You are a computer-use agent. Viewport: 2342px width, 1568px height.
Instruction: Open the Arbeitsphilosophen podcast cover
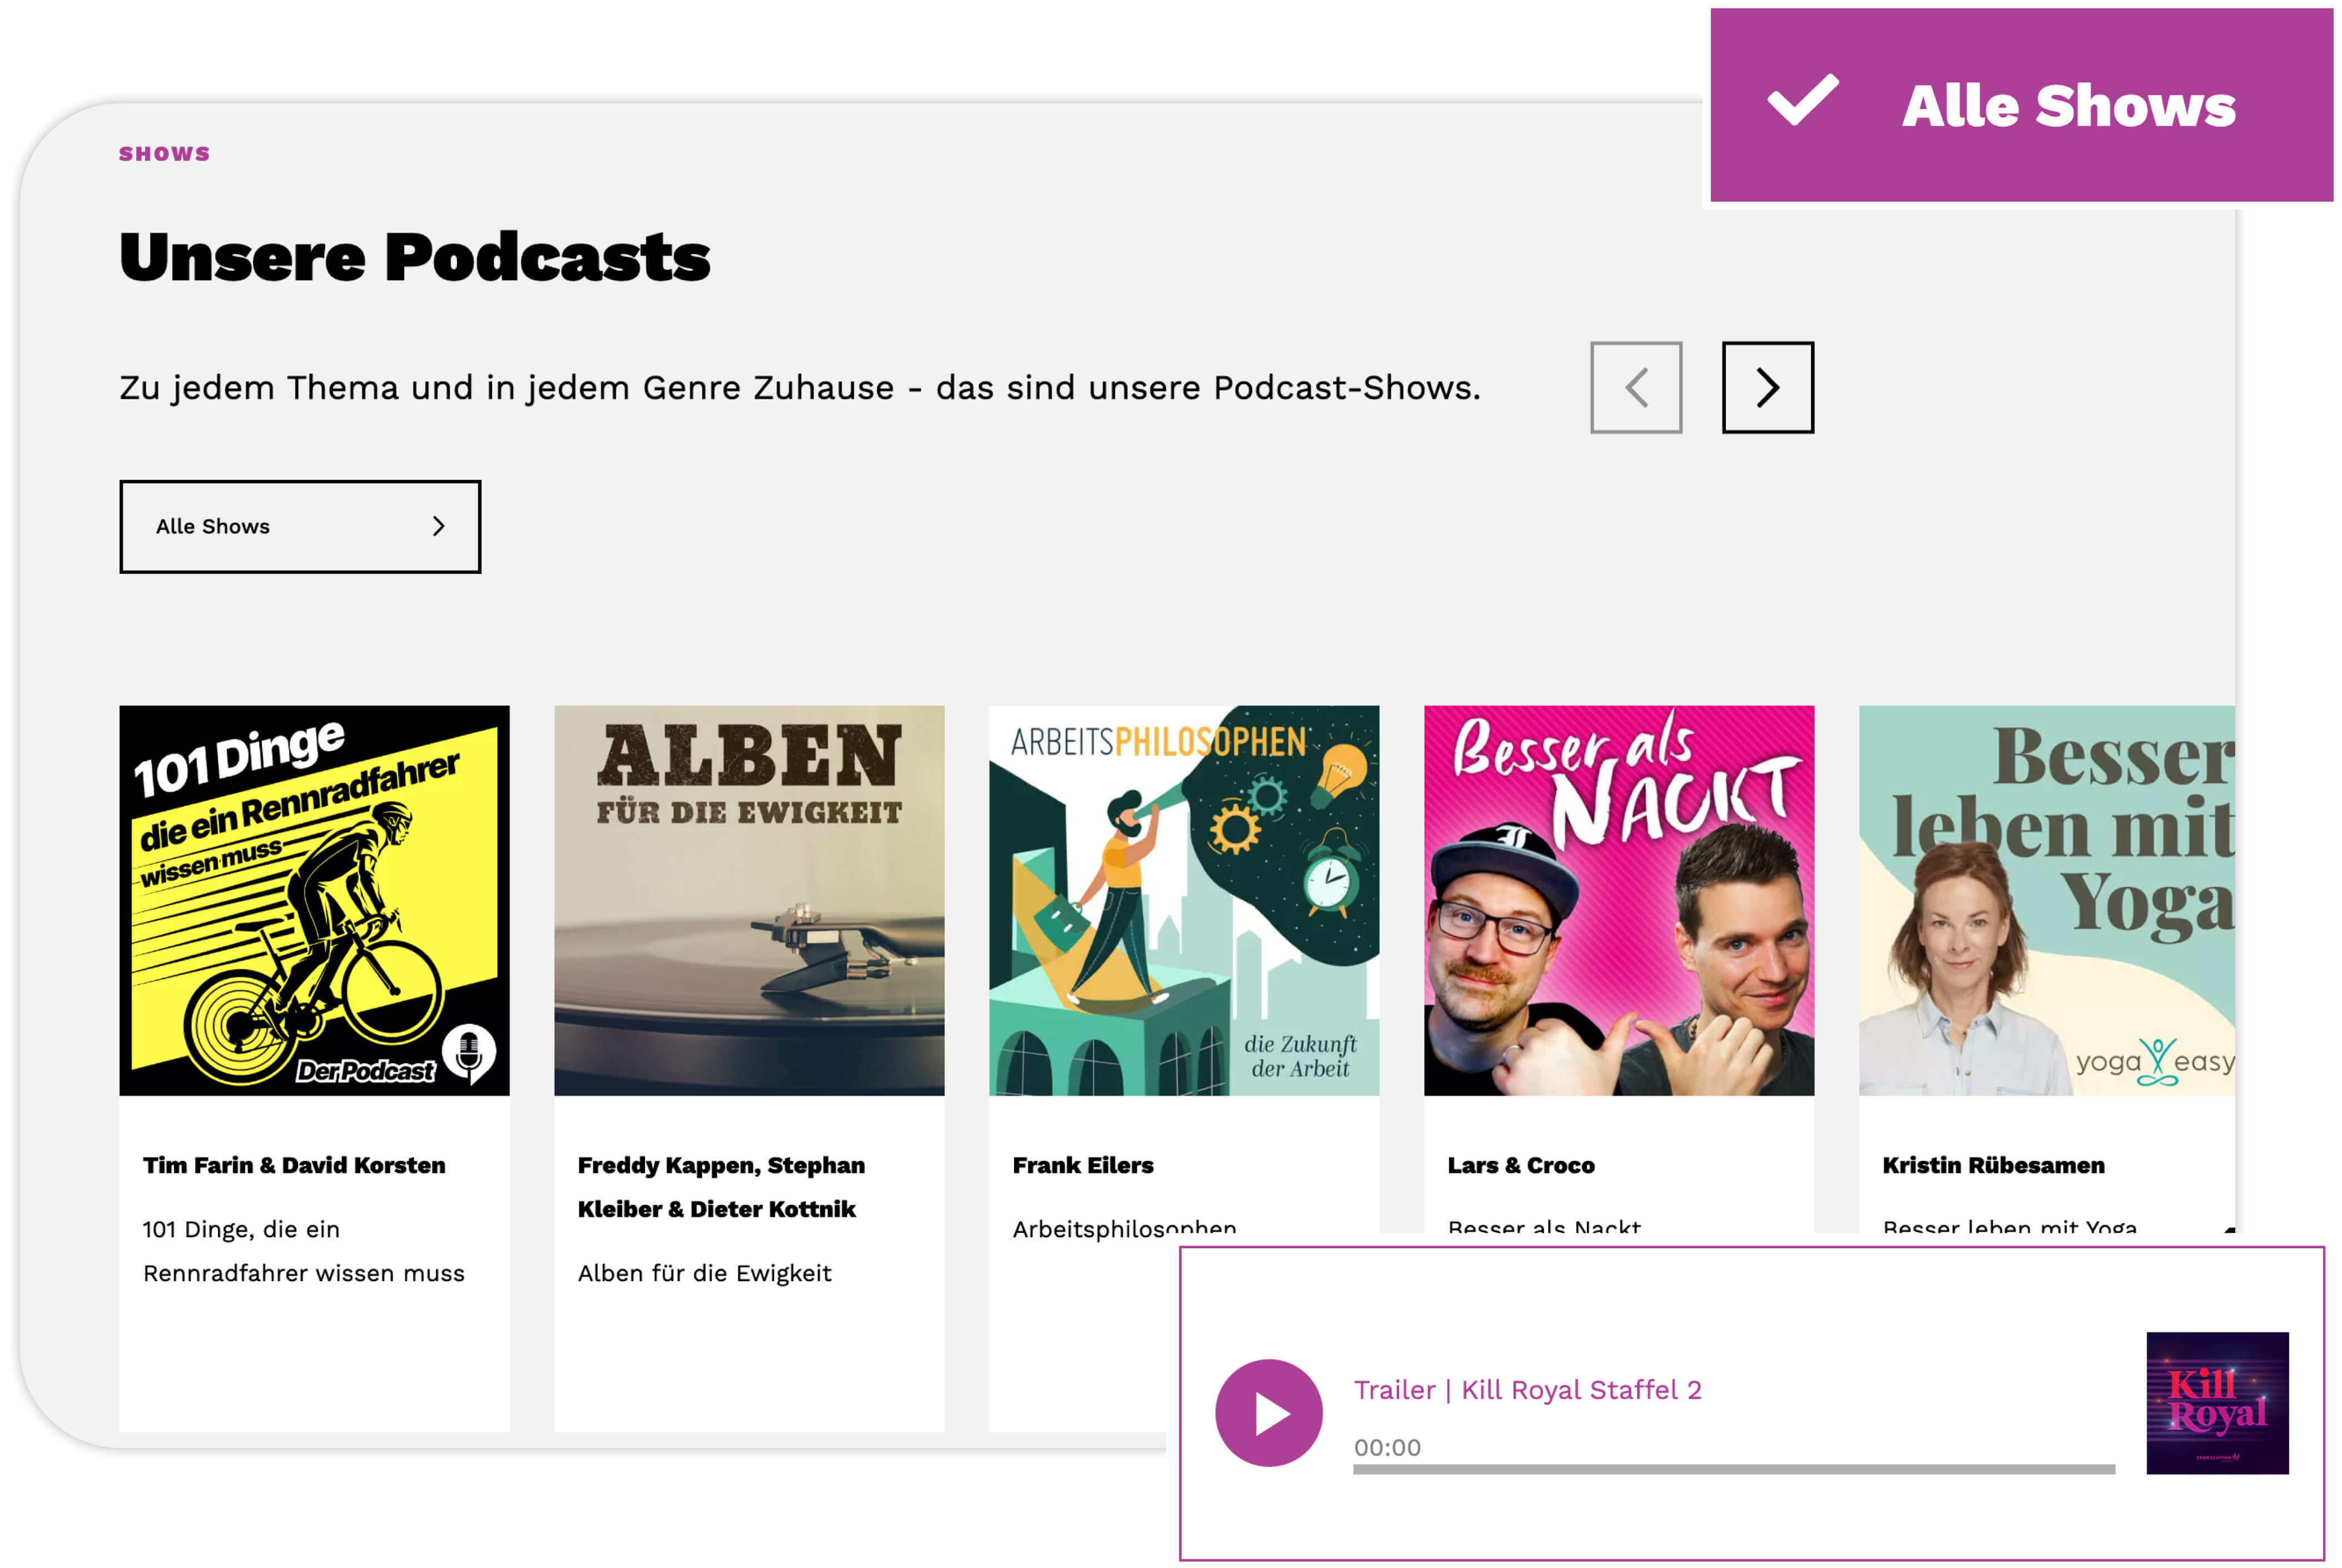(1184, 901)
